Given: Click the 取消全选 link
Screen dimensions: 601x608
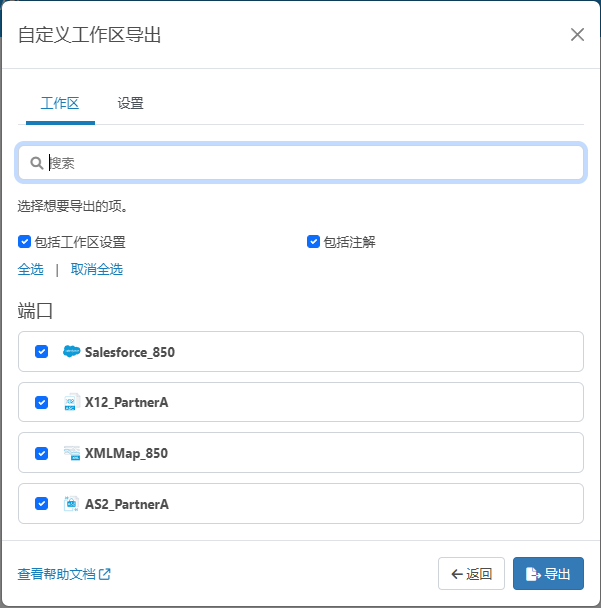Looking at the screenshot, I should click(97, 269).
